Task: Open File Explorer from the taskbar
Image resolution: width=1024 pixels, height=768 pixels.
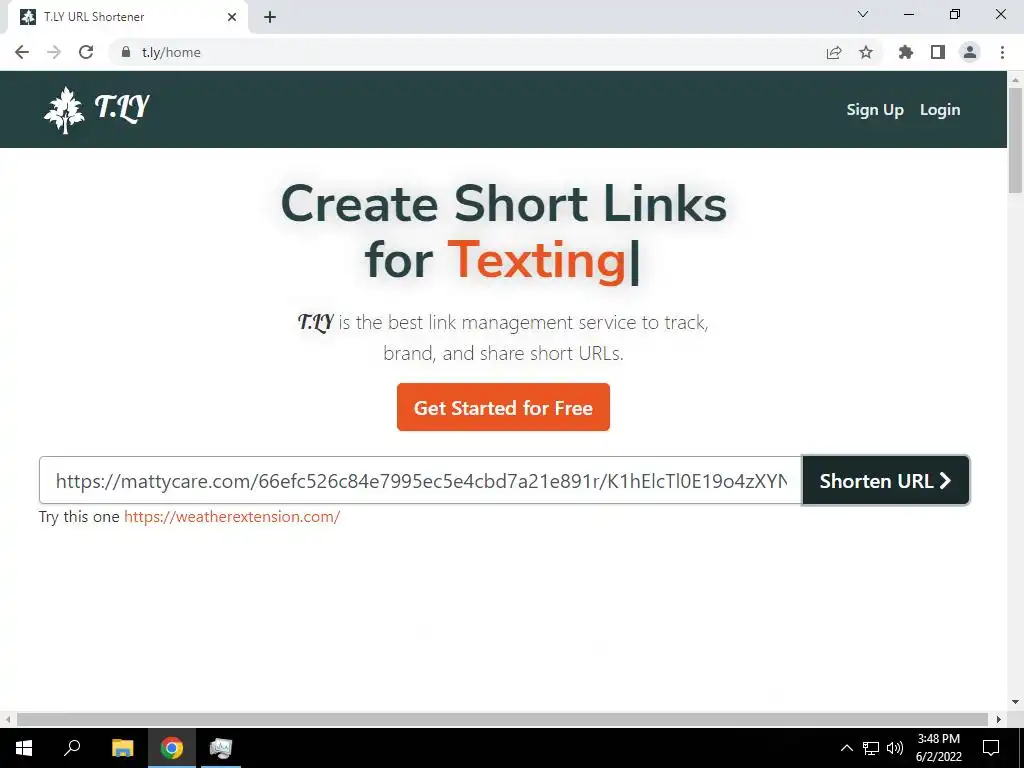Action: pos(122,748)
